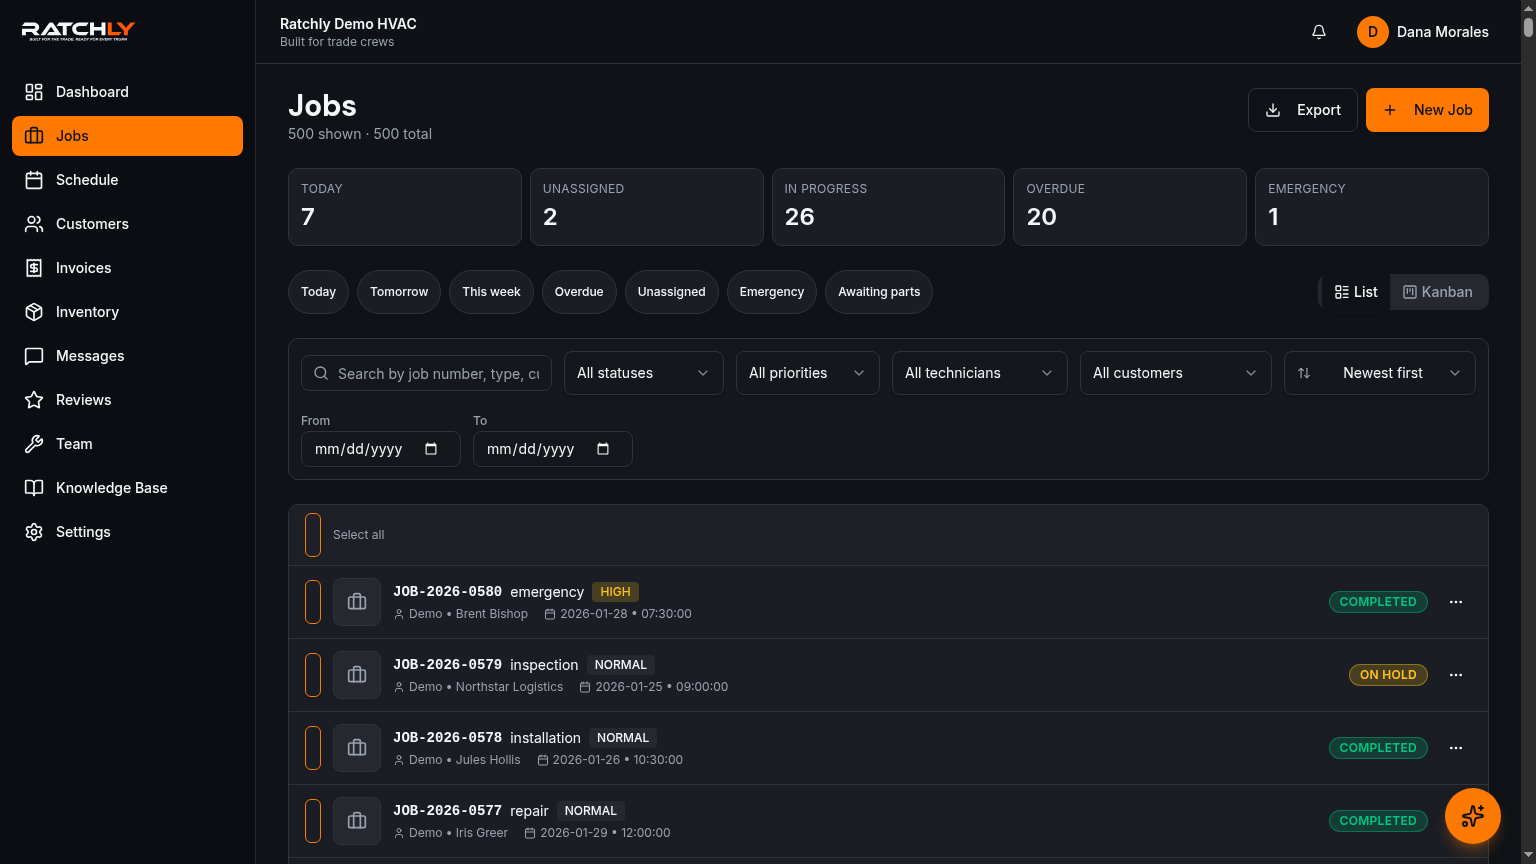Click the calendar icon in To date
1536x864 pixels.
[603, 449]
